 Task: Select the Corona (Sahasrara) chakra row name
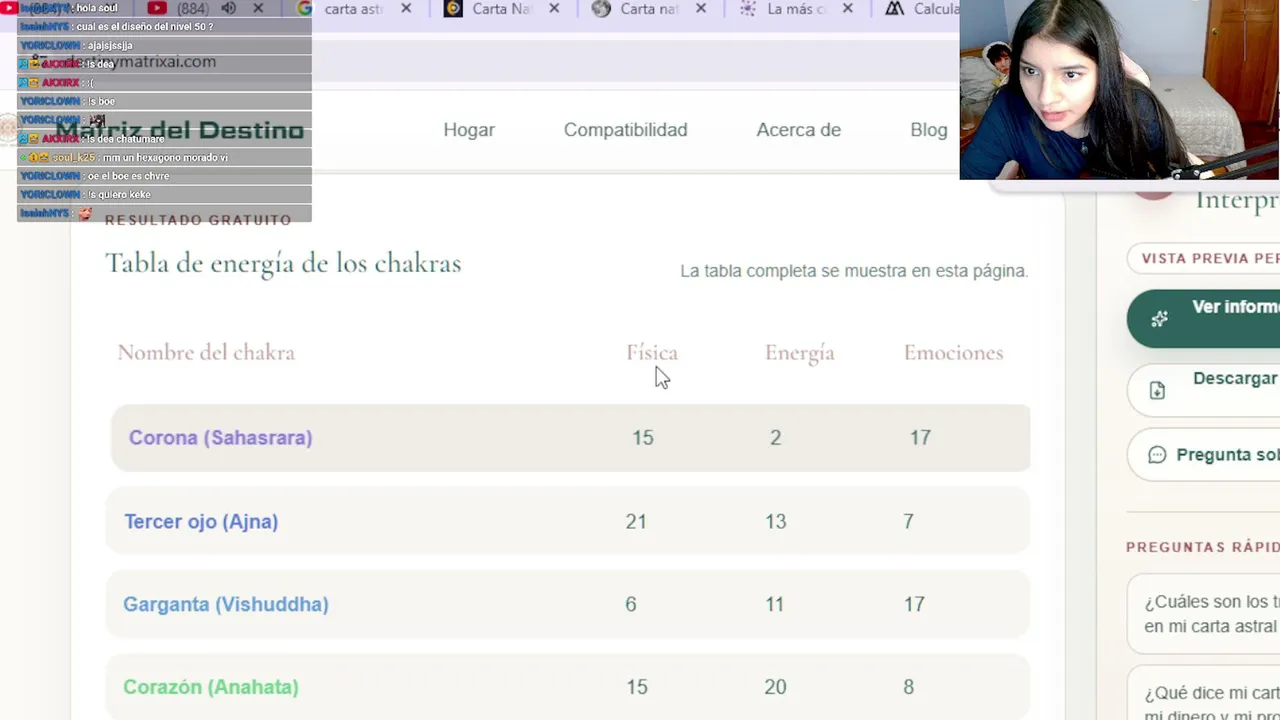pyautogui.click(x=220, y=438)
